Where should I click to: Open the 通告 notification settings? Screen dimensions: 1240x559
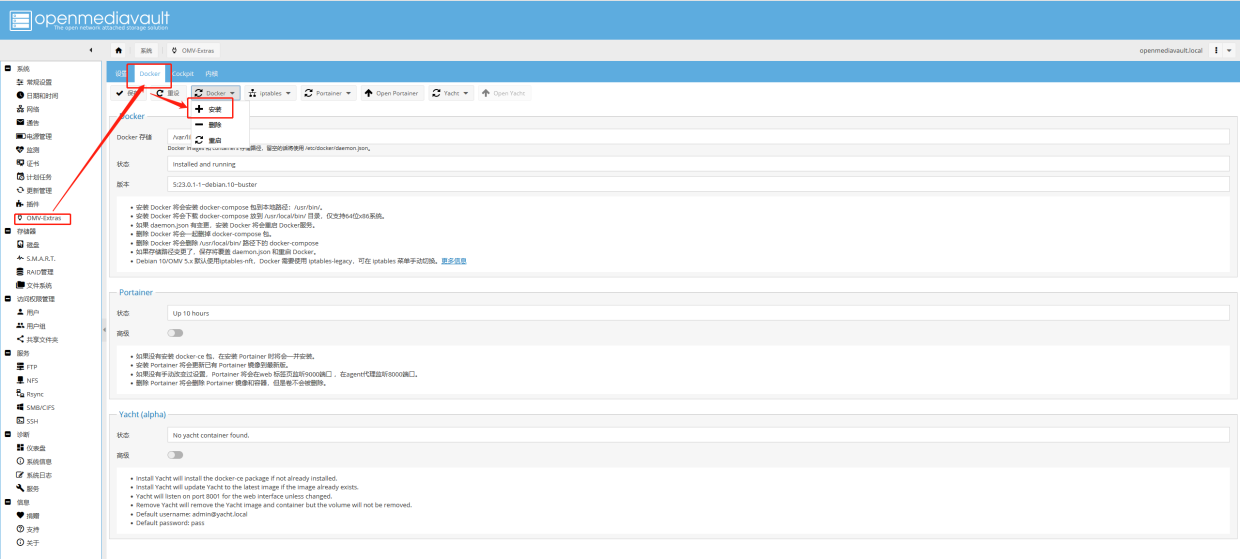tap(33, 122)
